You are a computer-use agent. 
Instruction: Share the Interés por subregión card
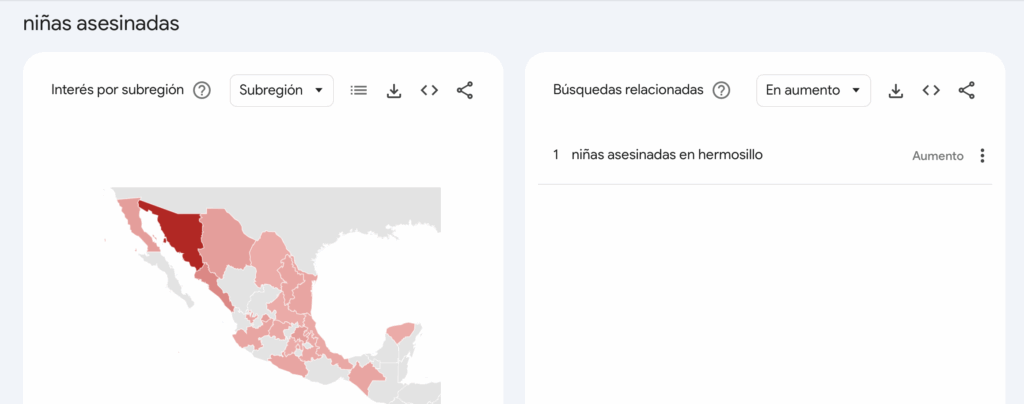[465, 90]
